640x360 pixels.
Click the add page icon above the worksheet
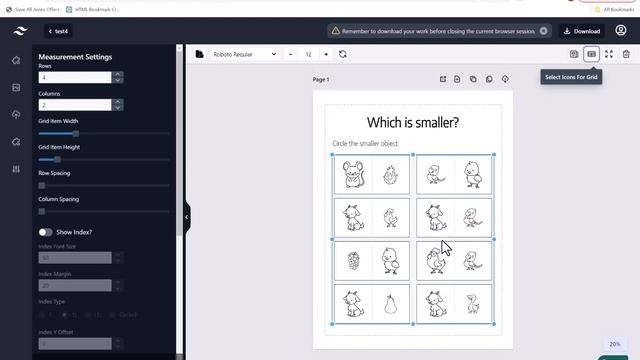tap(457, 79)
